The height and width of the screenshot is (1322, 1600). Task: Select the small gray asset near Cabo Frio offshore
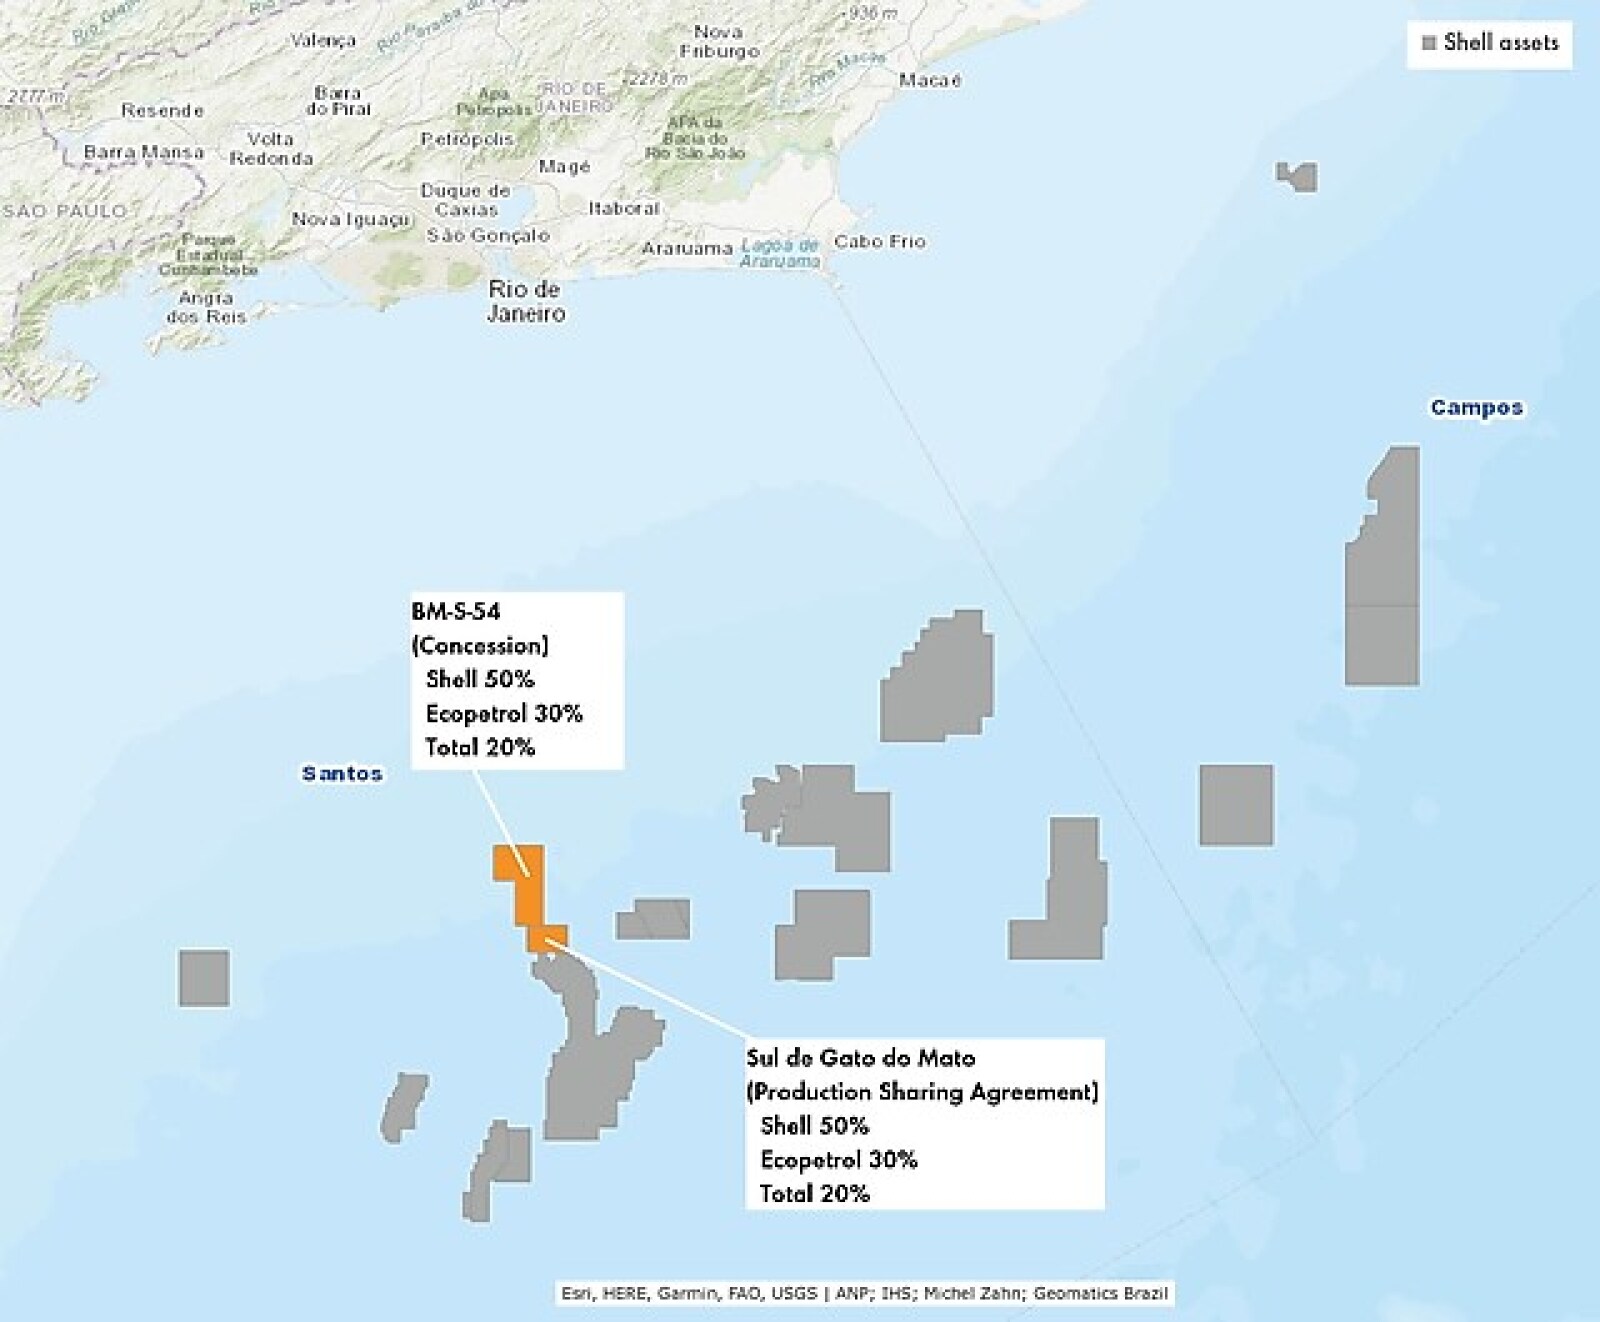(1298, 178)
